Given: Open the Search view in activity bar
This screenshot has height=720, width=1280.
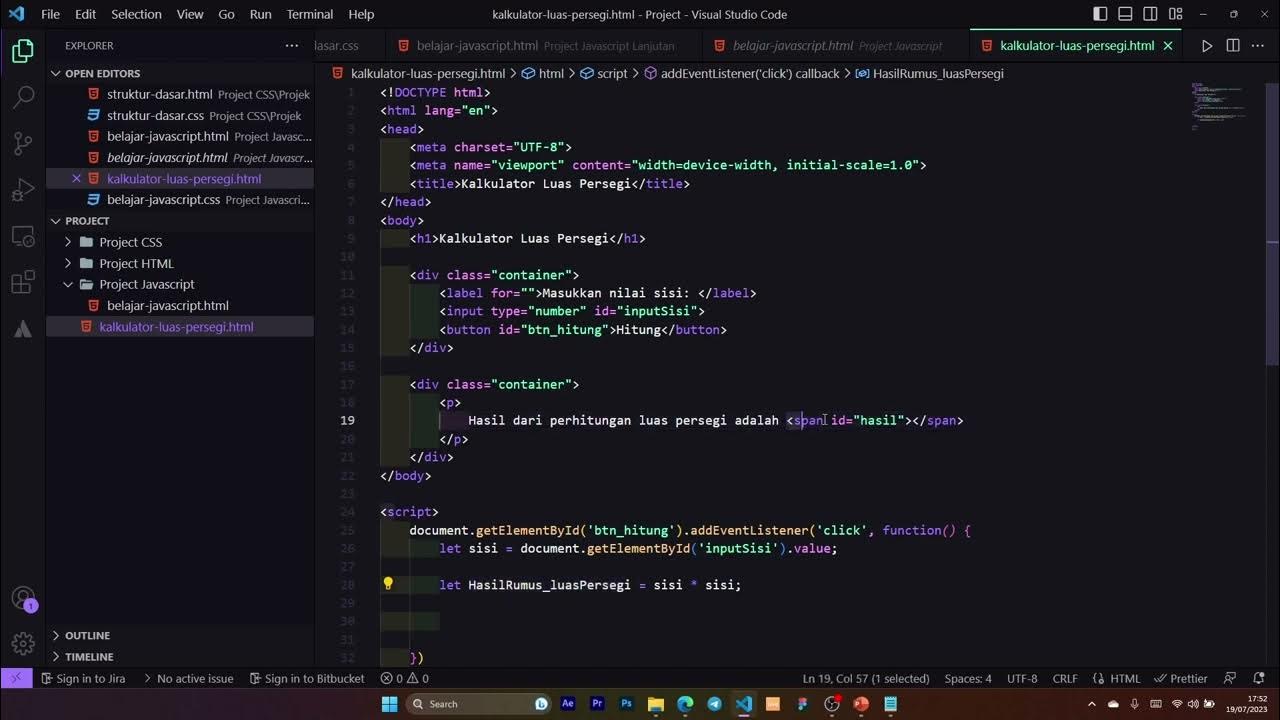Looking at the screenshot, I should click(23, 97).
